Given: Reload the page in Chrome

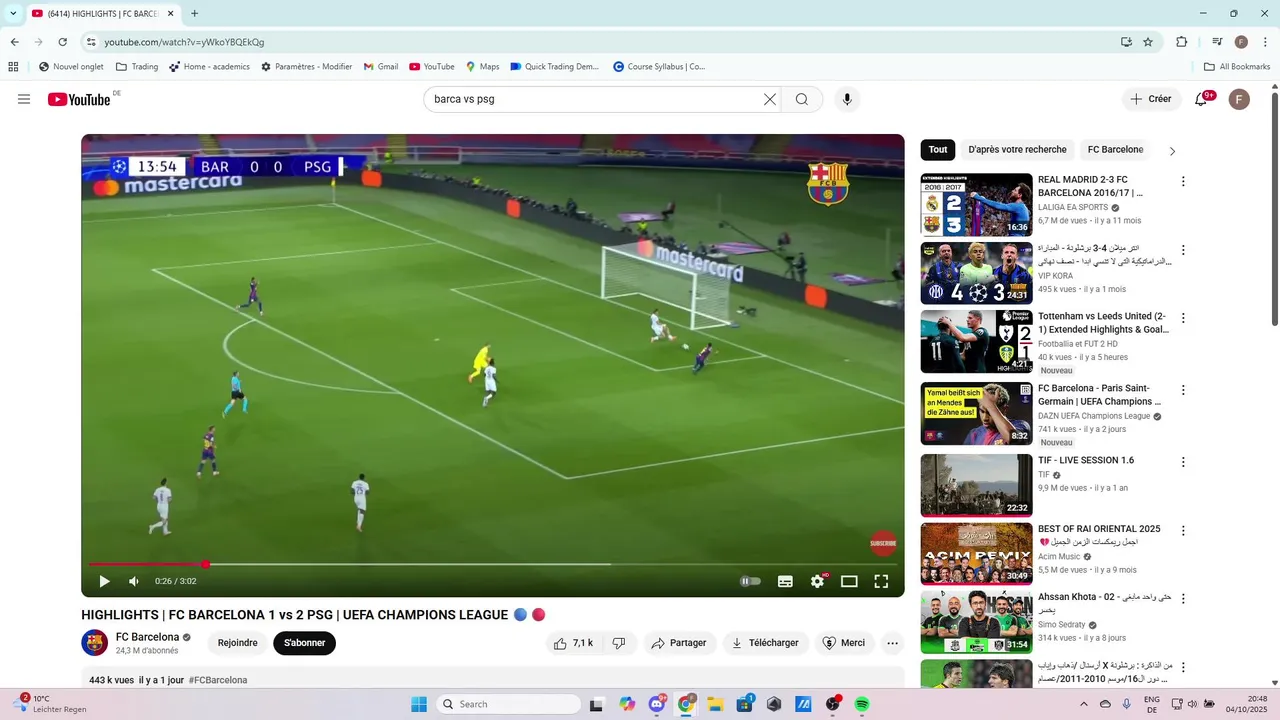Looking at the screenshot, I should [62, 42].
